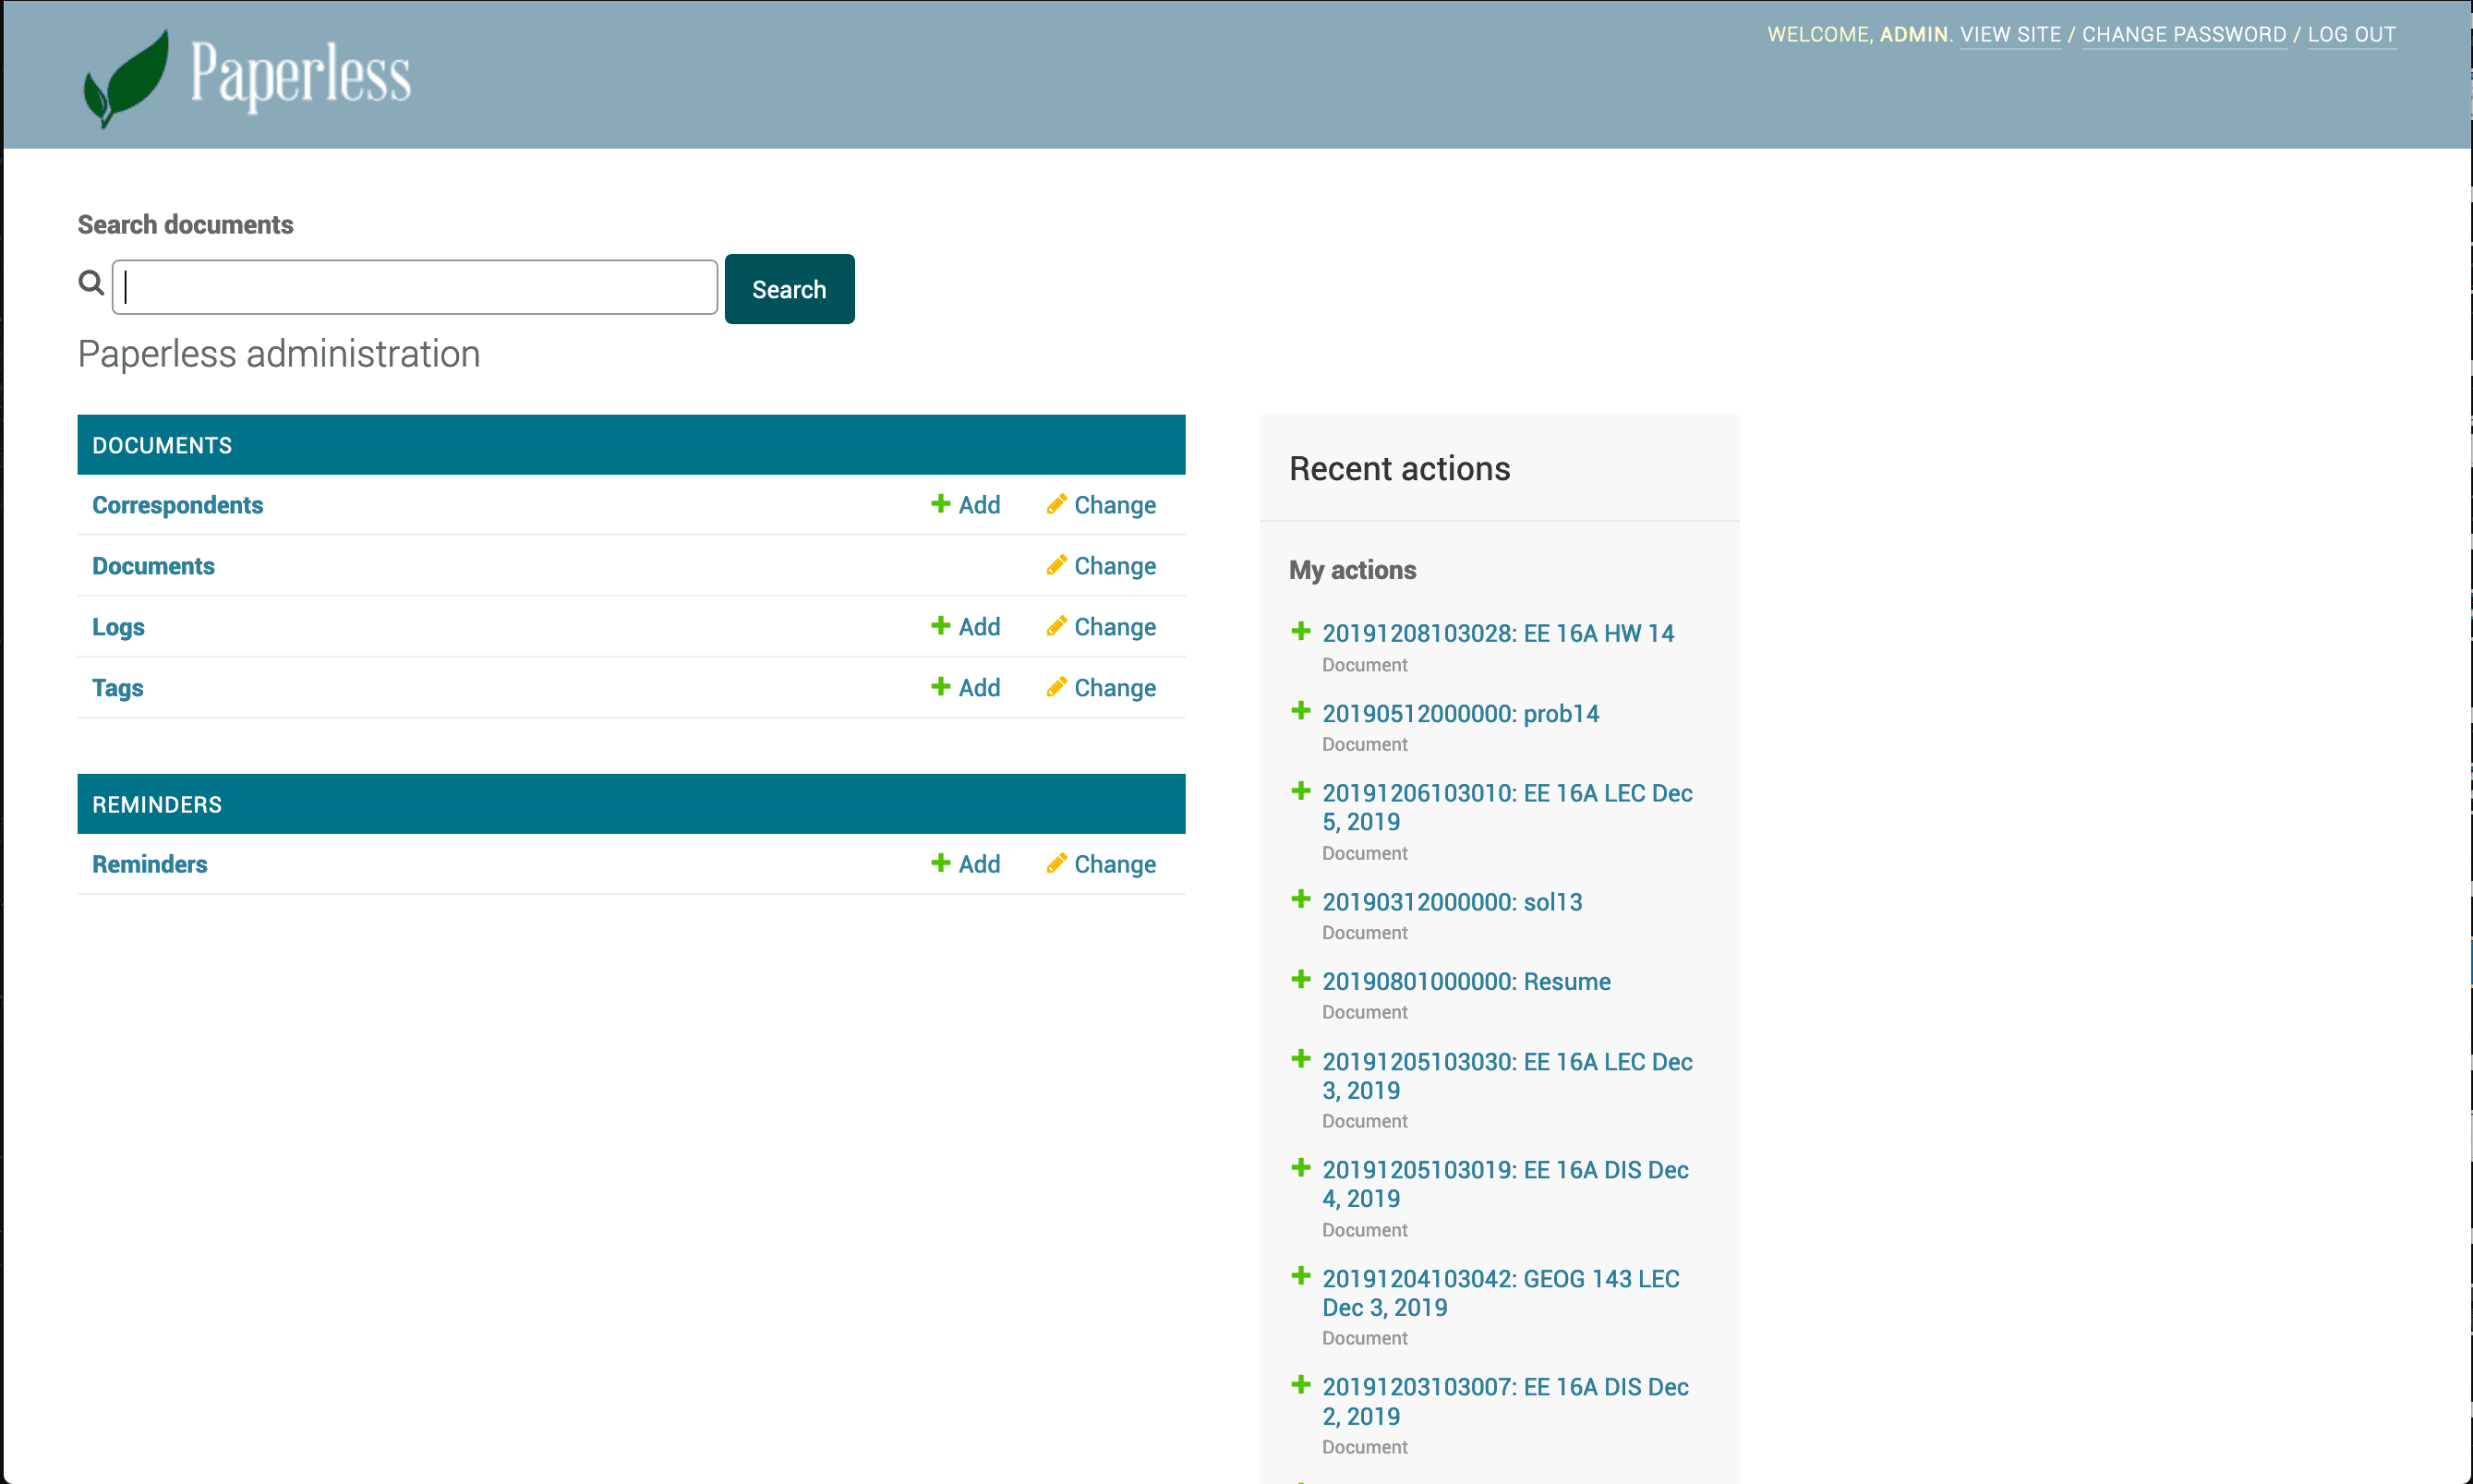Click Change text for Documents row

(x=1115, y=566)
